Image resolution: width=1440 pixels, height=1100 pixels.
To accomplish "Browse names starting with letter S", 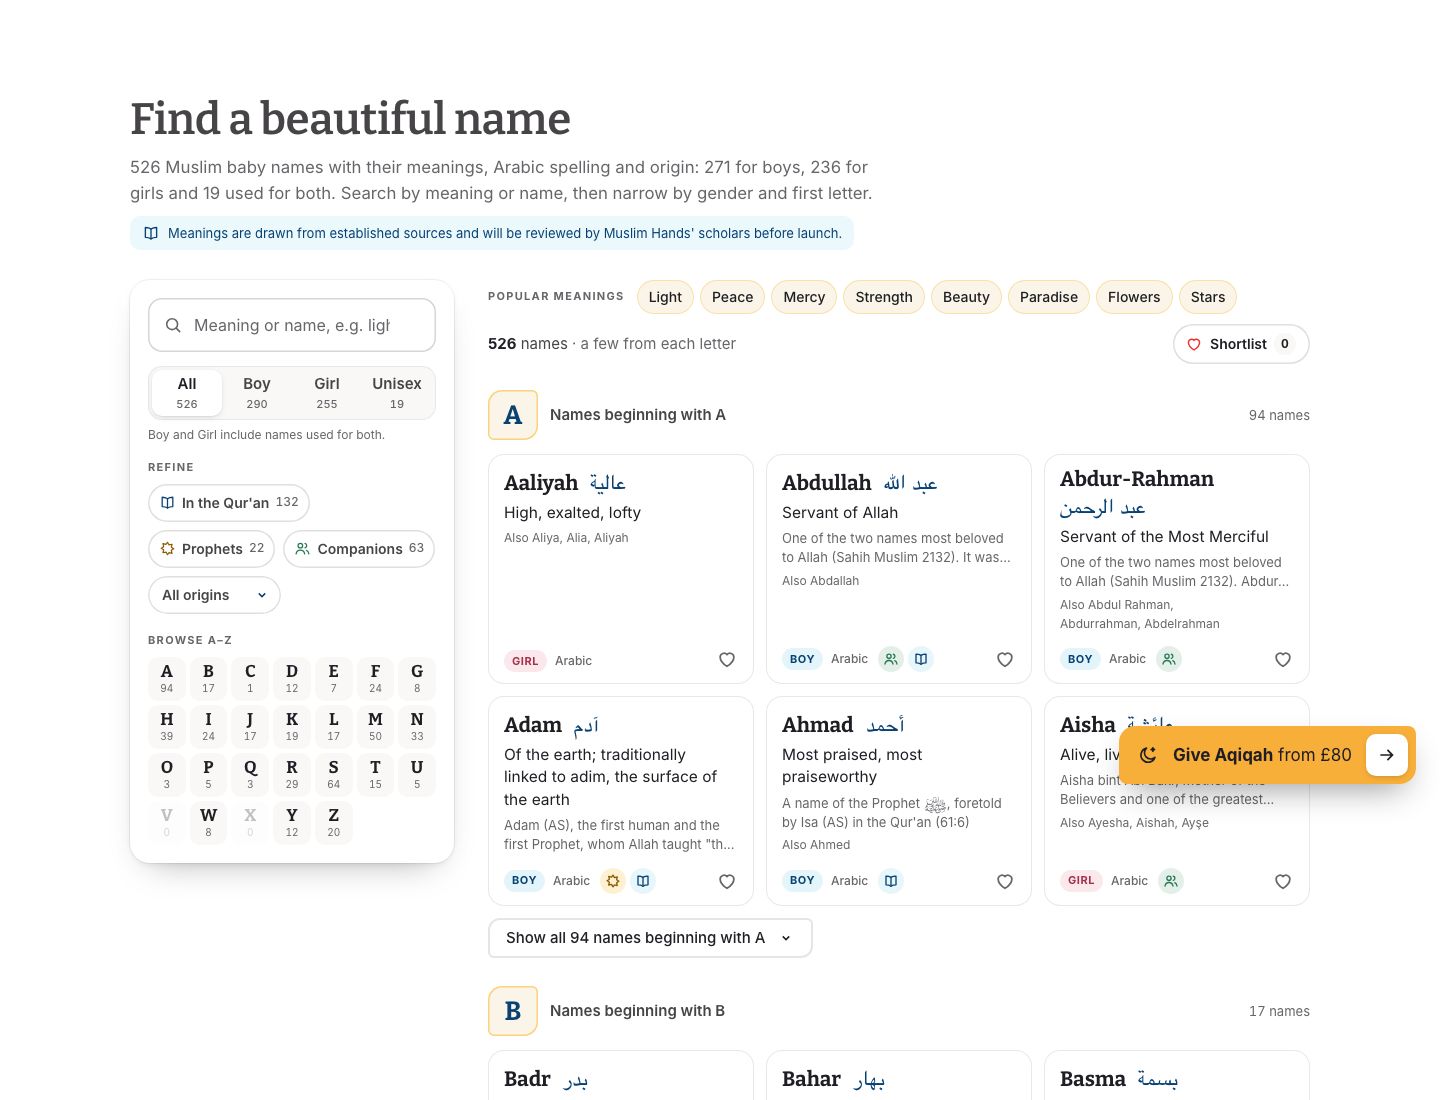I will click(x=334, y=774).
